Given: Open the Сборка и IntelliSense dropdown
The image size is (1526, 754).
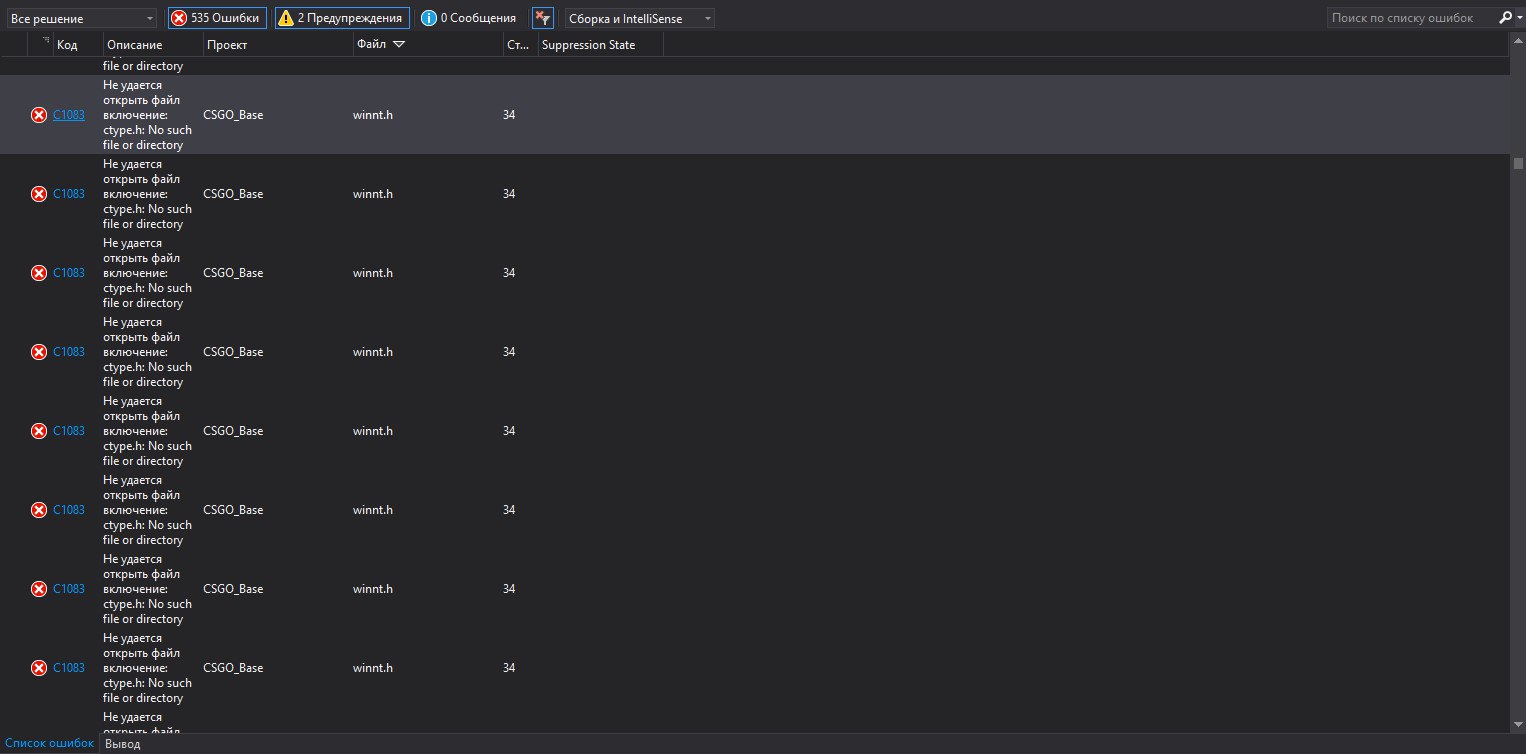Looking at the screenshot, I should click(x=639, y=18).
